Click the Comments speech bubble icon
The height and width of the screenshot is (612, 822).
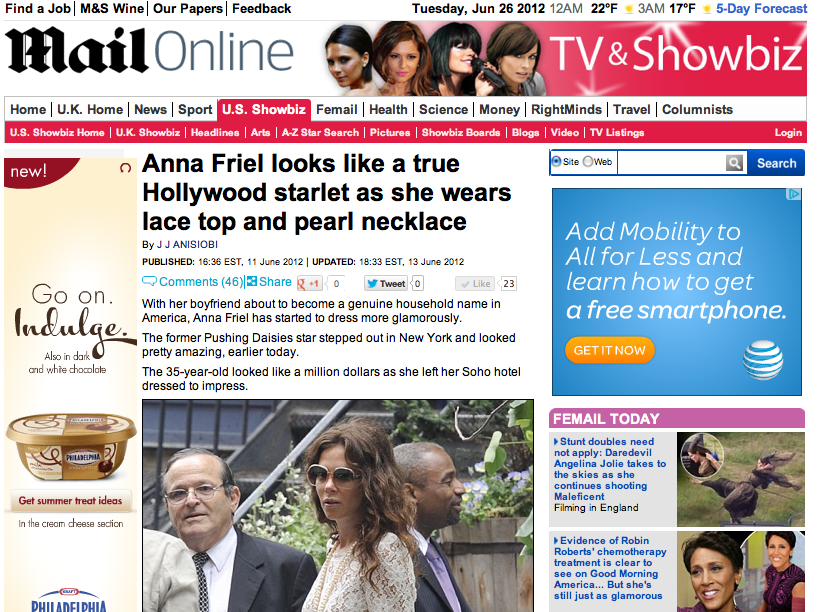[x=149, y=282]
